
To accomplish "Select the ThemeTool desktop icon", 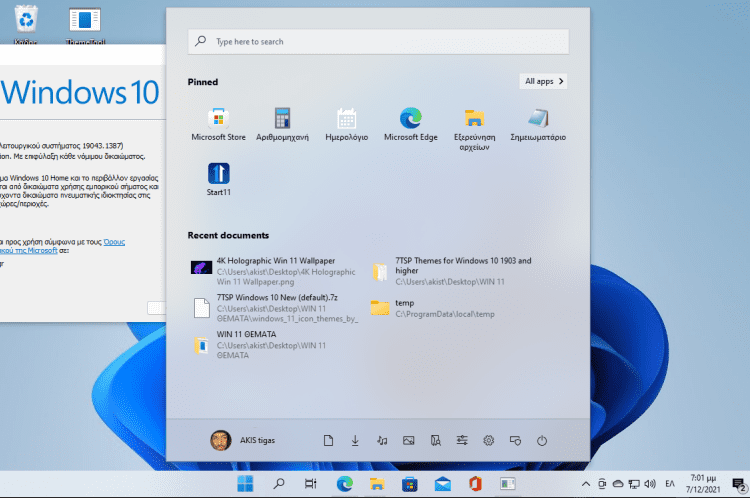I will pyautogui.click(x=85, y=25).
